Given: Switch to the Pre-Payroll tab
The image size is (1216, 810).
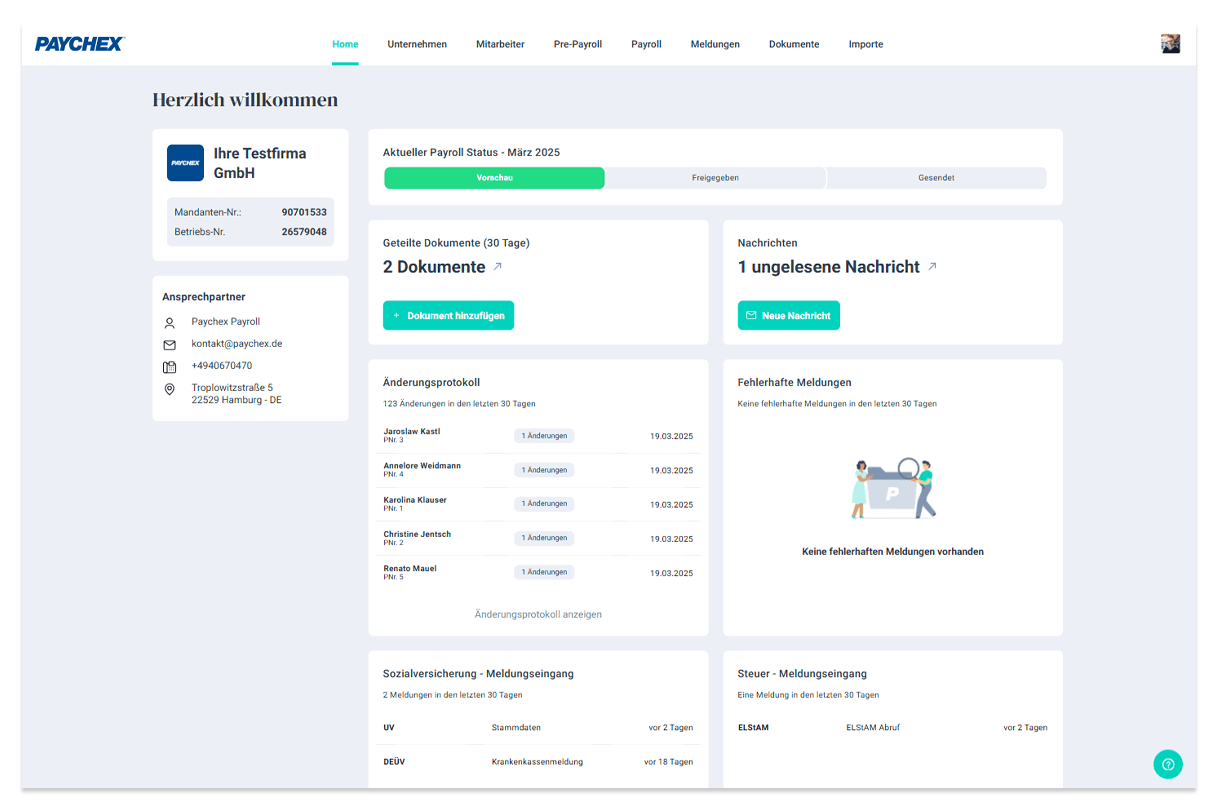Looking at the screenshot, I should click(x=578, y=44).
